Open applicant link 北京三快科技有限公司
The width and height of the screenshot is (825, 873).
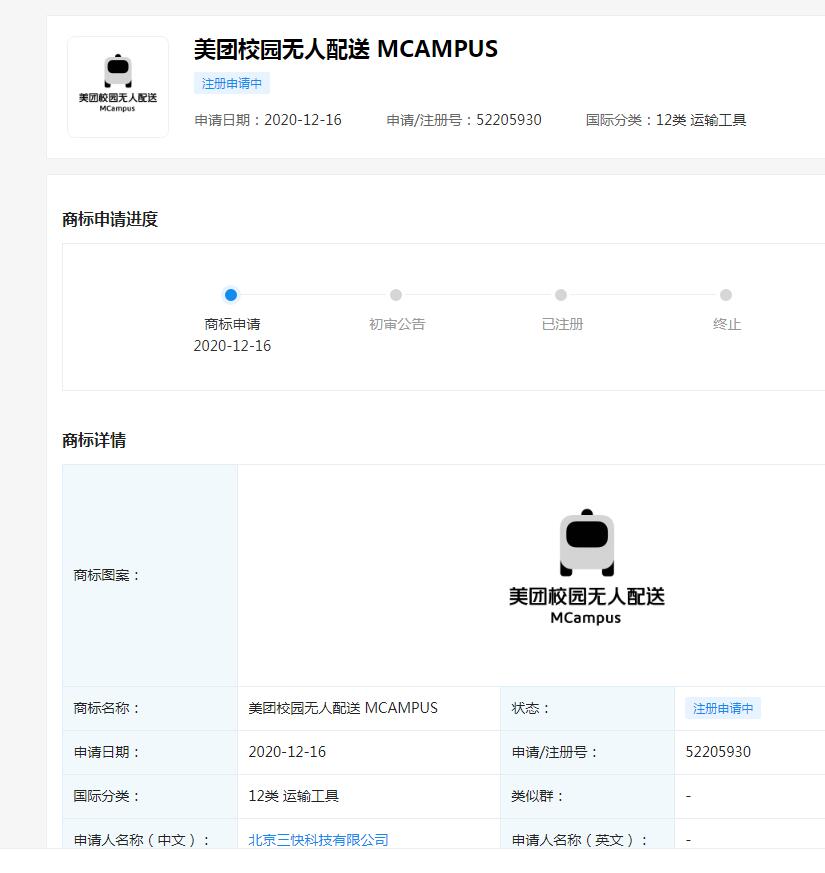tap(318, 840)
